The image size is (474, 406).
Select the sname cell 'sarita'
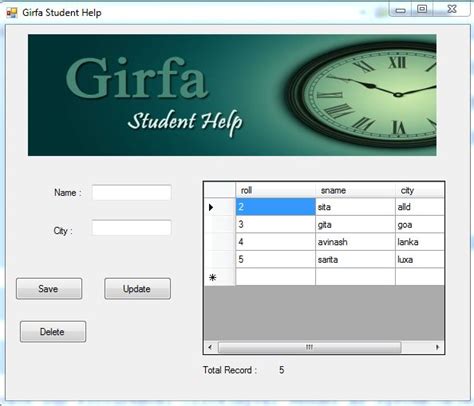coord(355,259)
